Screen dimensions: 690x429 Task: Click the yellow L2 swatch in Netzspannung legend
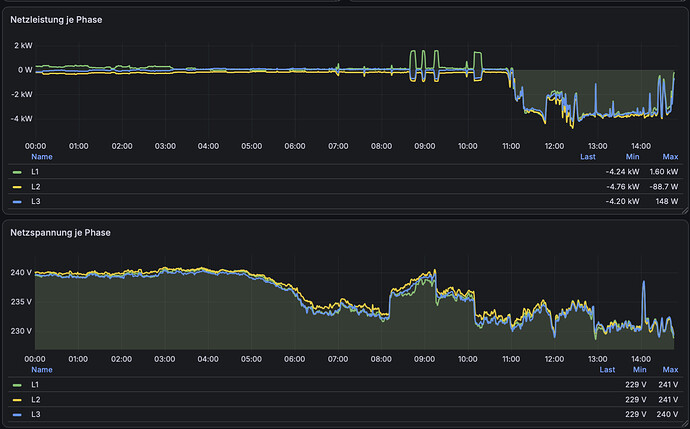[x=17, y=400]
